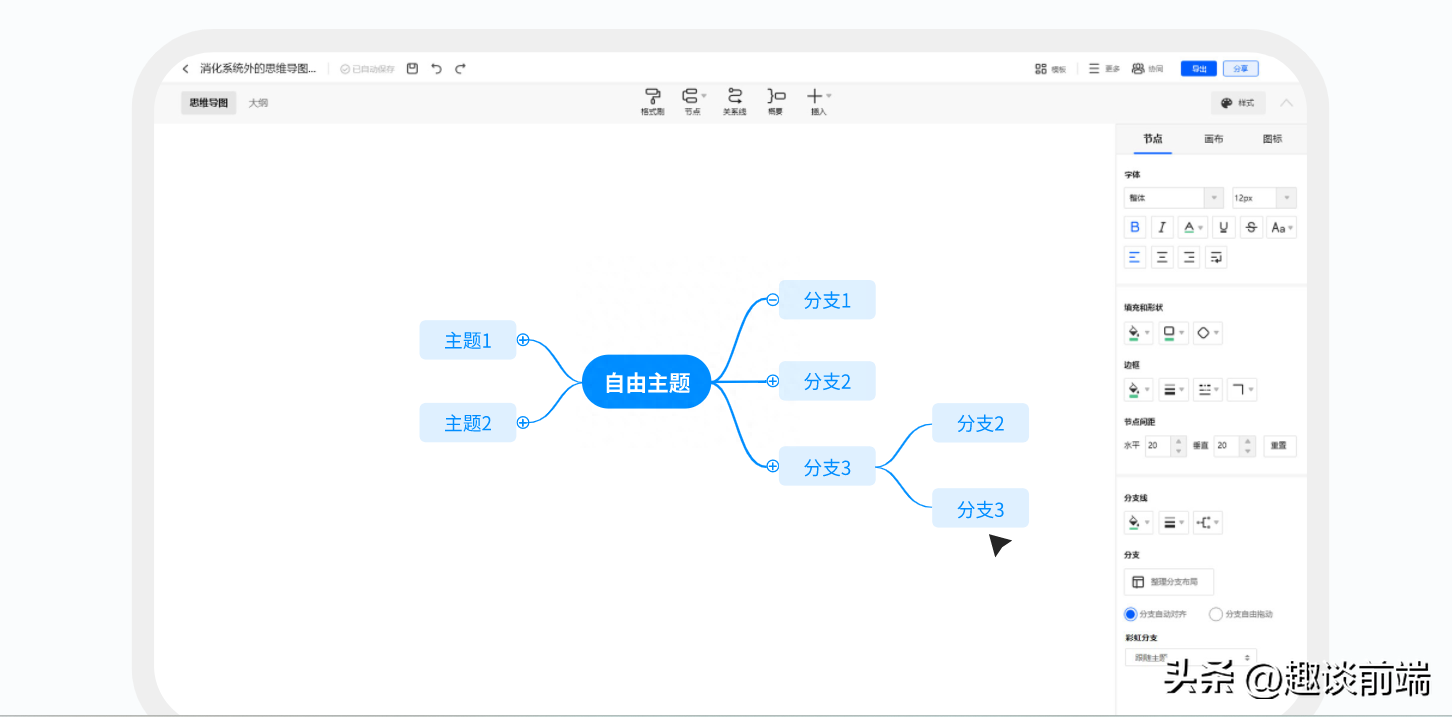Open the branch line style dropdown

pyautogui.click(x=1208, y=522)
